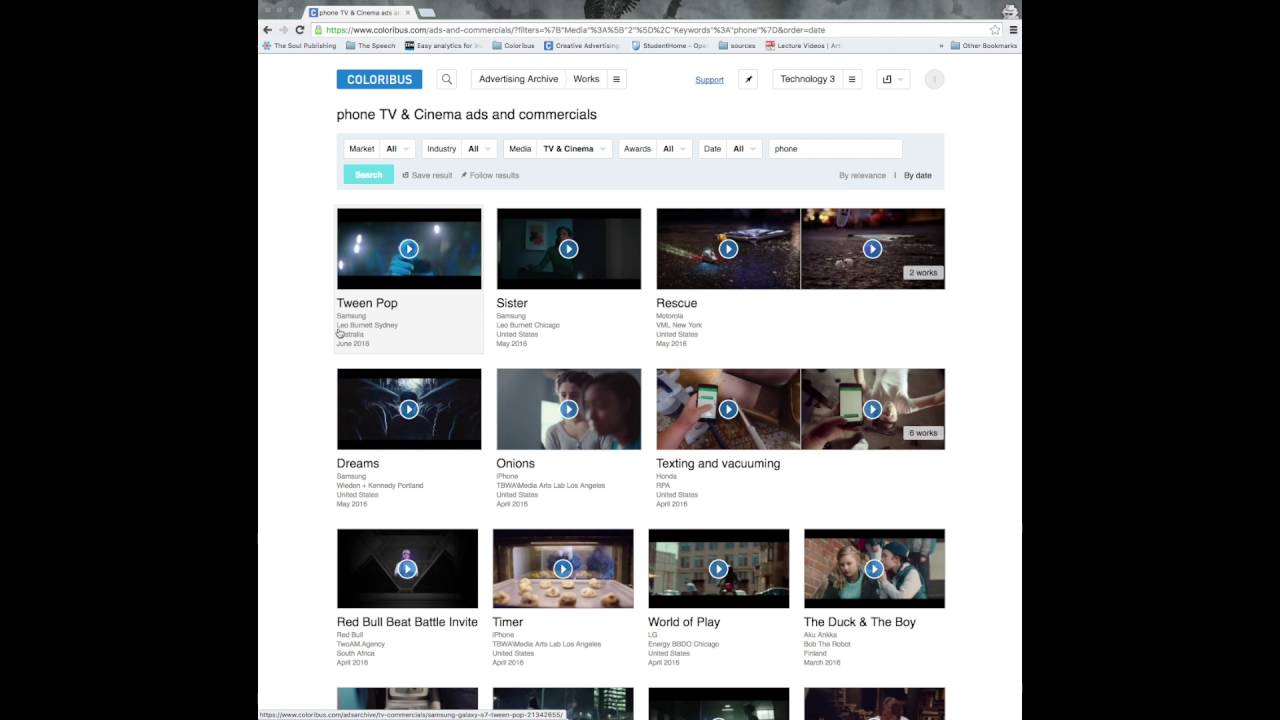Click the phone keyword input field
Image resolution: width=1280 pixels, height=720 pixels.
[x=835, y=149]
